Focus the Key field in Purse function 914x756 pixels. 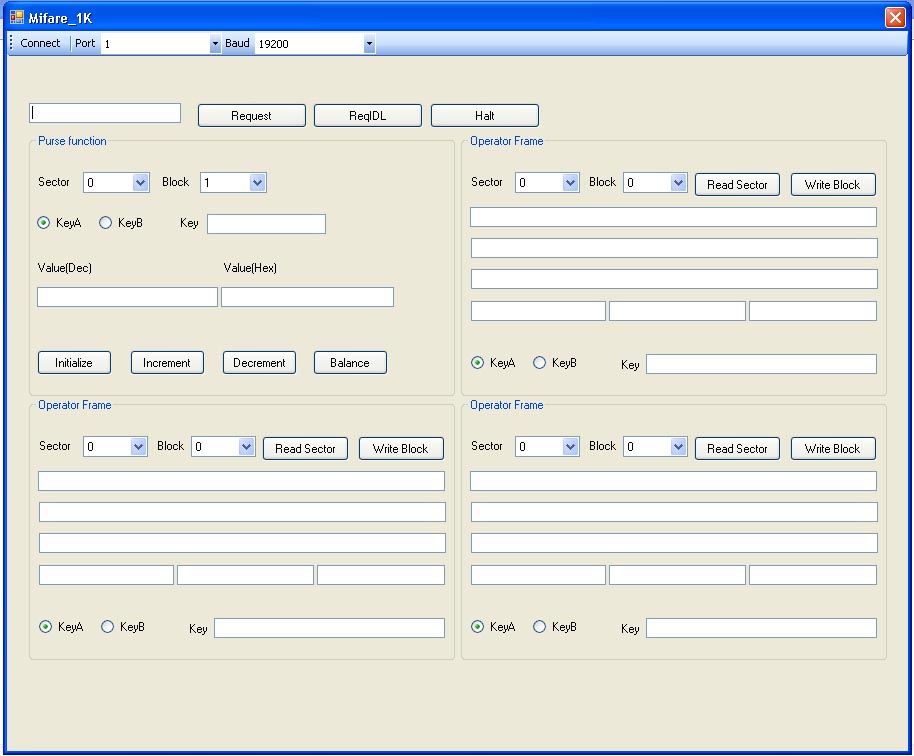tap(266, 224)
